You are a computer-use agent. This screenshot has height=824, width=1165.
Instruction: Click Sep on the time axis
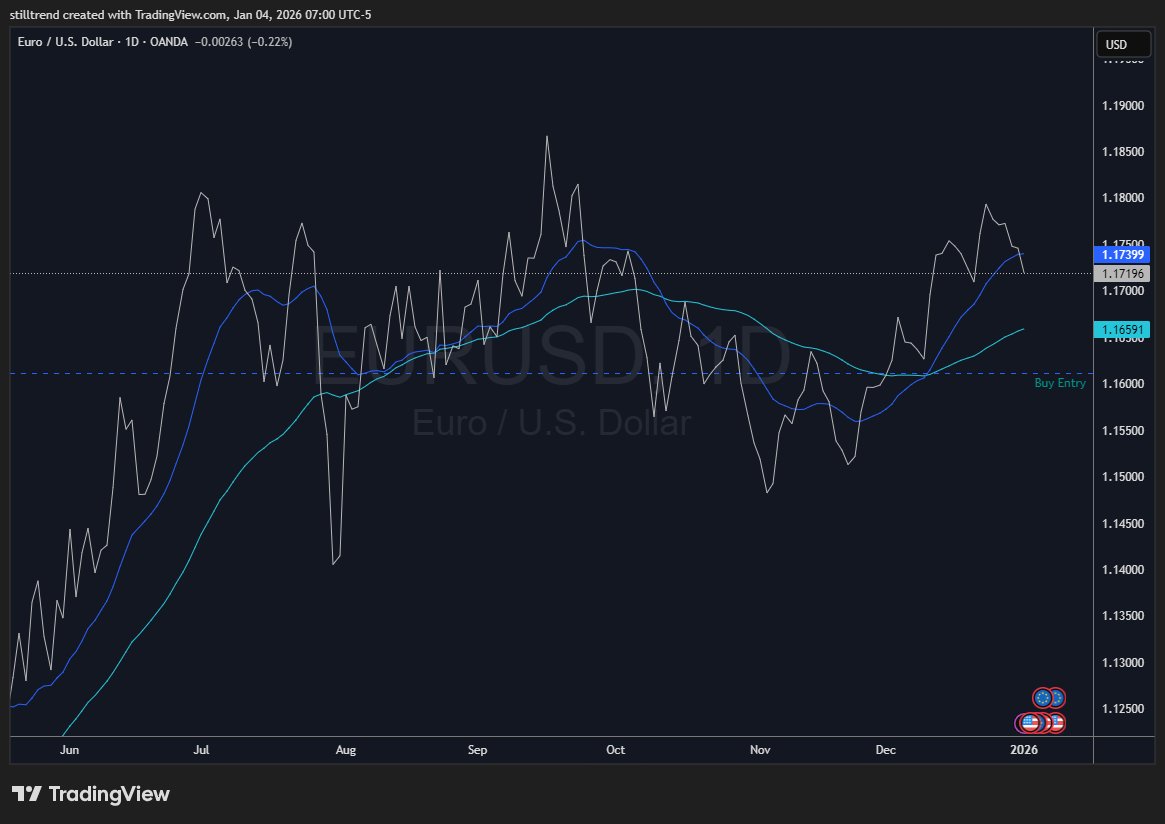pyautogui.click(x=477, y=749)
